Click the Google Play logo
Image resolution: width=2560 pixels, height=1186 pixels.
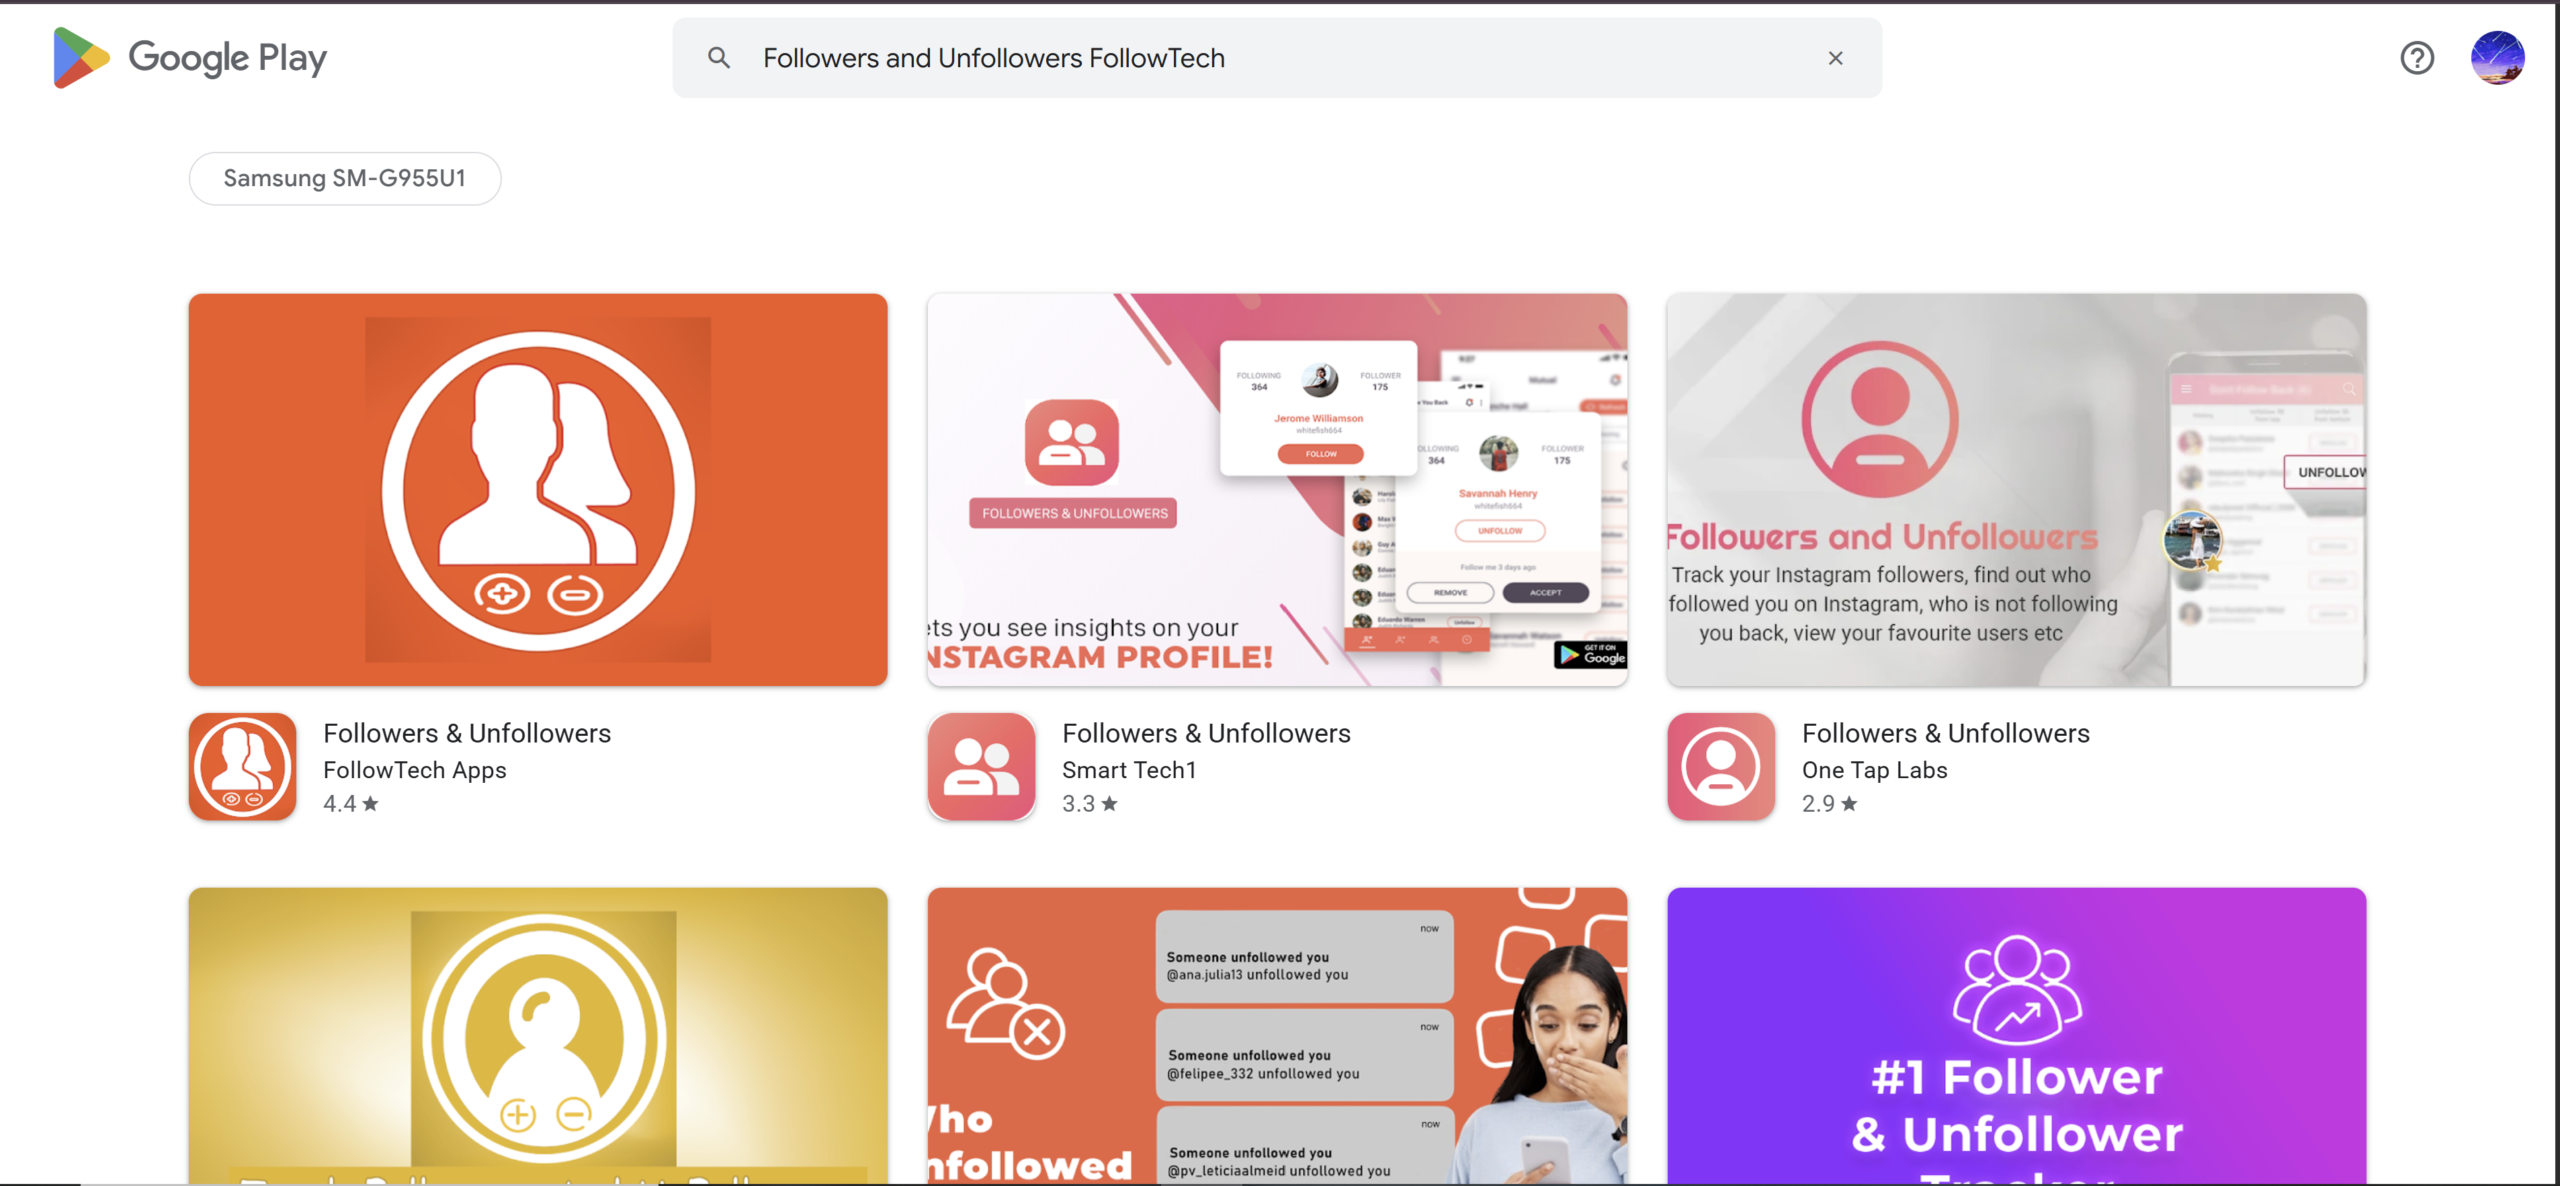(190, 58)
